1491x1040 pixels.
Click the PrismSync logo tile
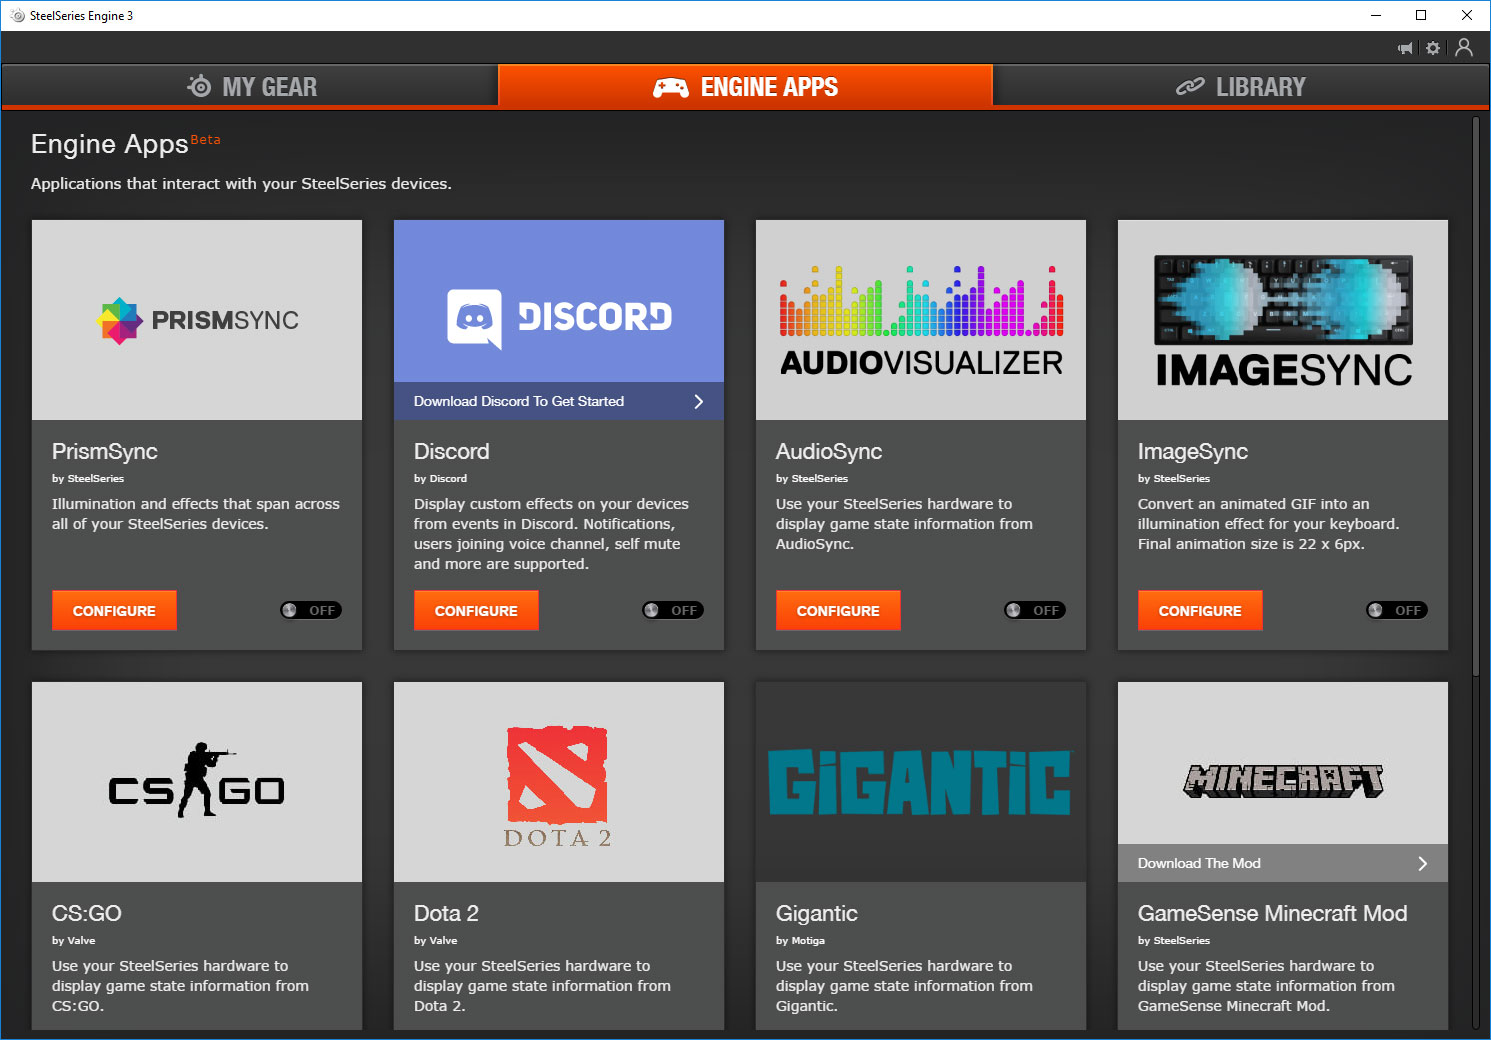[x=197, y=320]
